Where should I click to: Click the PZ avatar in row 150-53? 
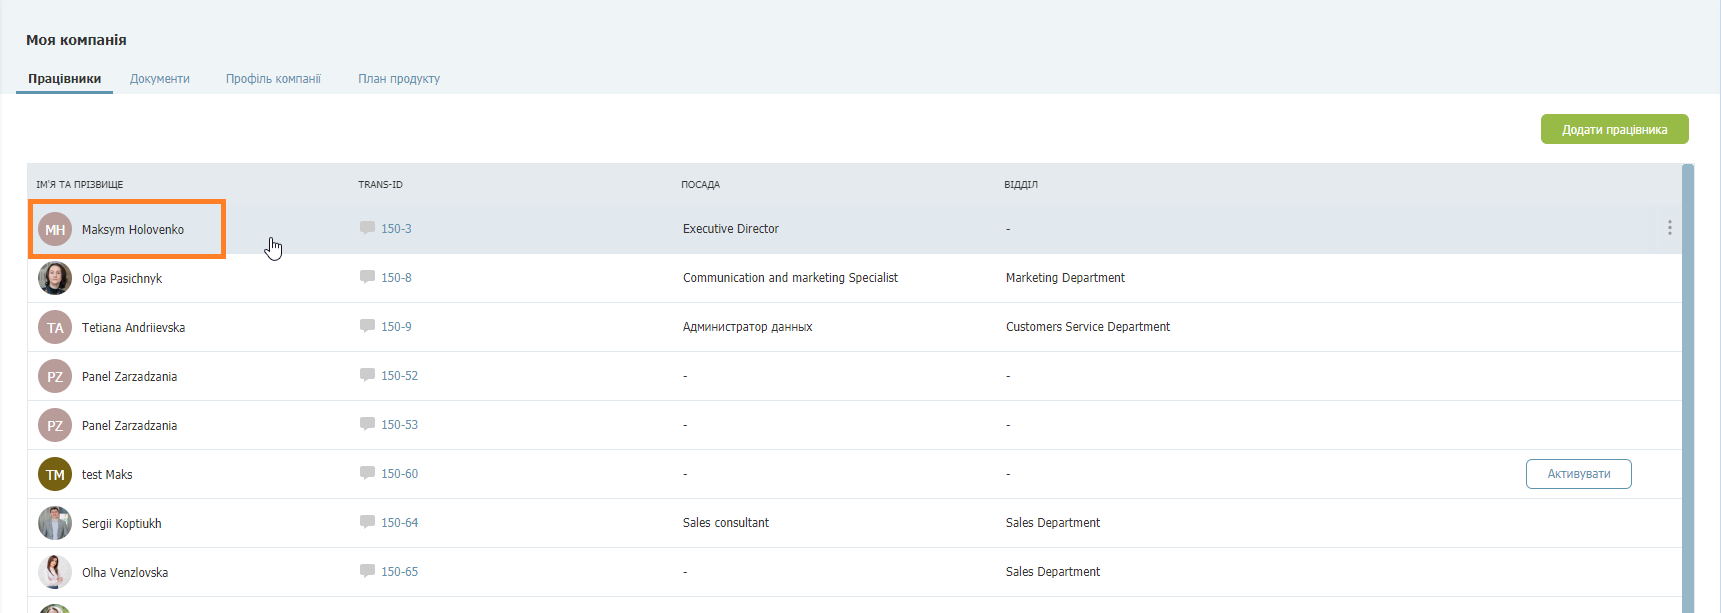click(x=55, y=425)
